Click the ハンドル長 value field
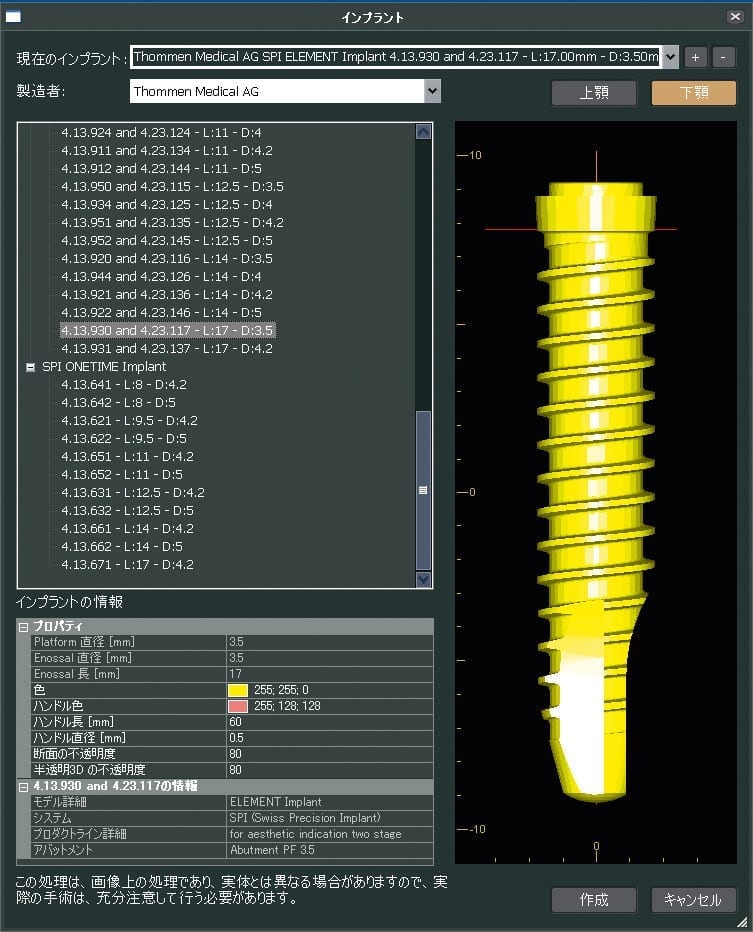This screenshot has height=932, width=753. (x=329, y=722)
